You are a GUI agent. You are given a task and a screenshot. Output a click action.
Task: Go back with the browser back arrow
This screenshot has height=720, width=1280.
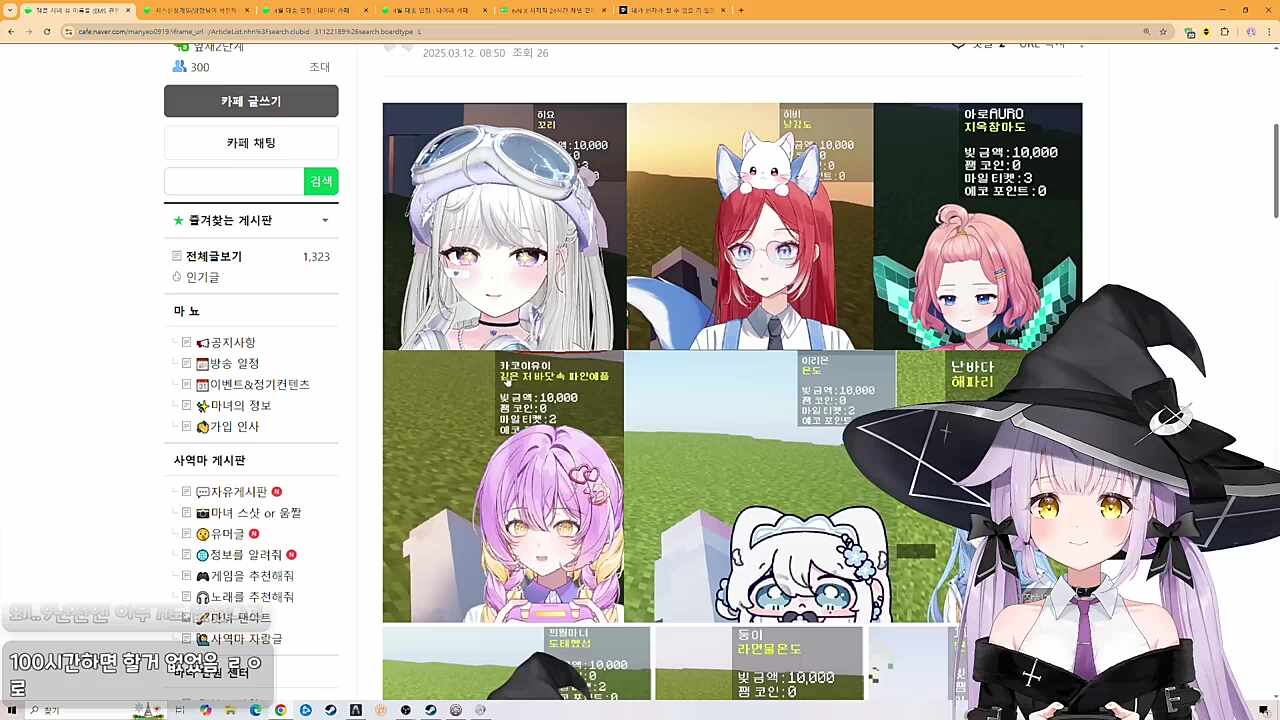pyautogui.click(x=11, y=32)
